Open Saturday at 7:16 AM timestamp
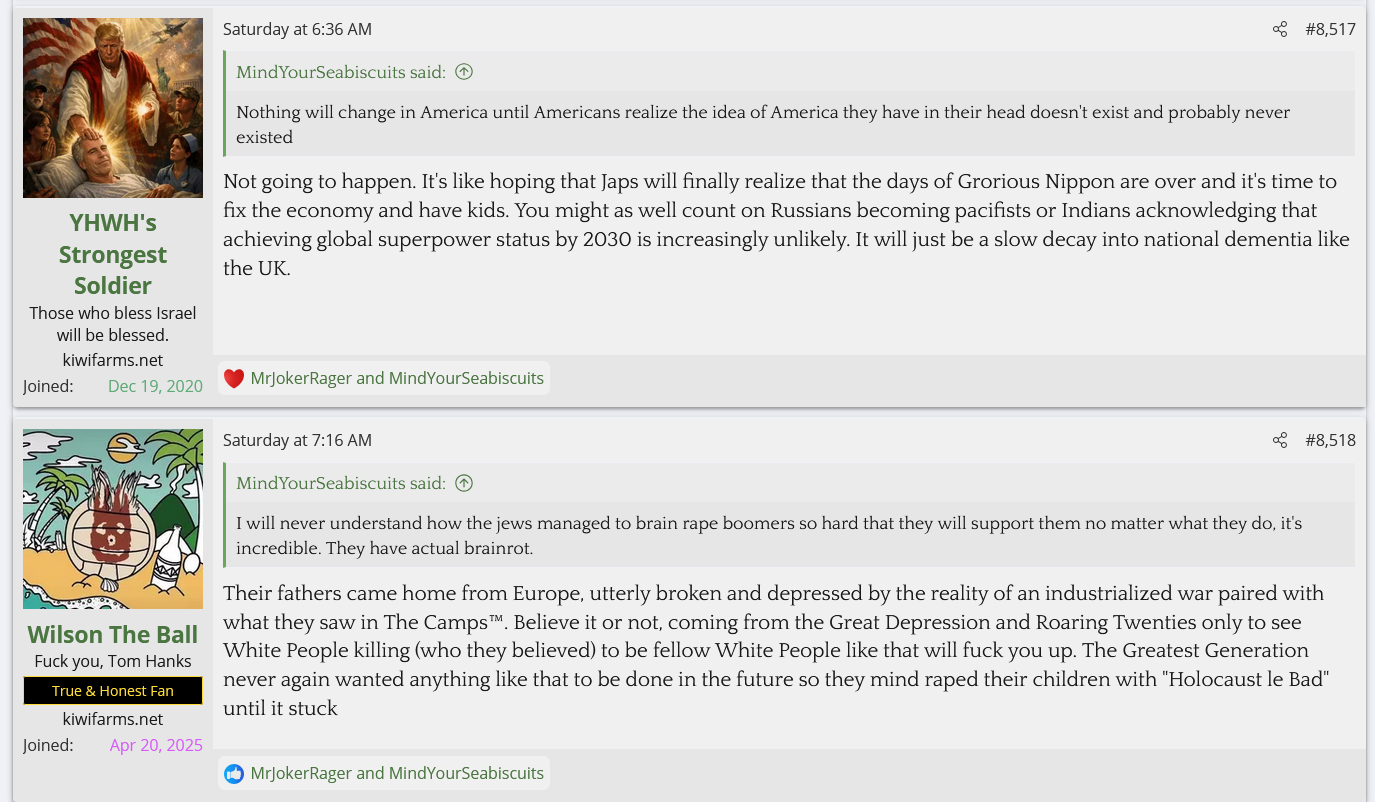The image size is (1375, 802). click(x=297, y=441)
